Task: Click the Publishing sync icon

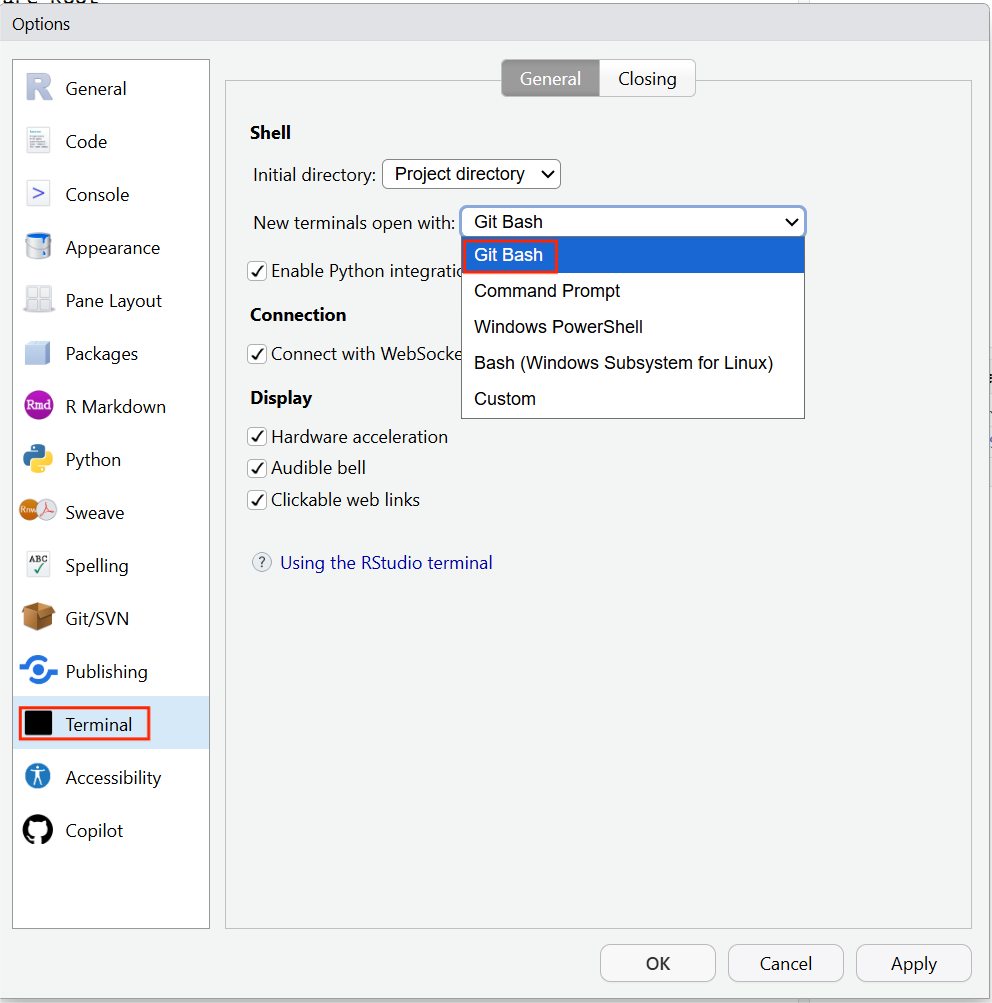Action: [x=38, y=670]
